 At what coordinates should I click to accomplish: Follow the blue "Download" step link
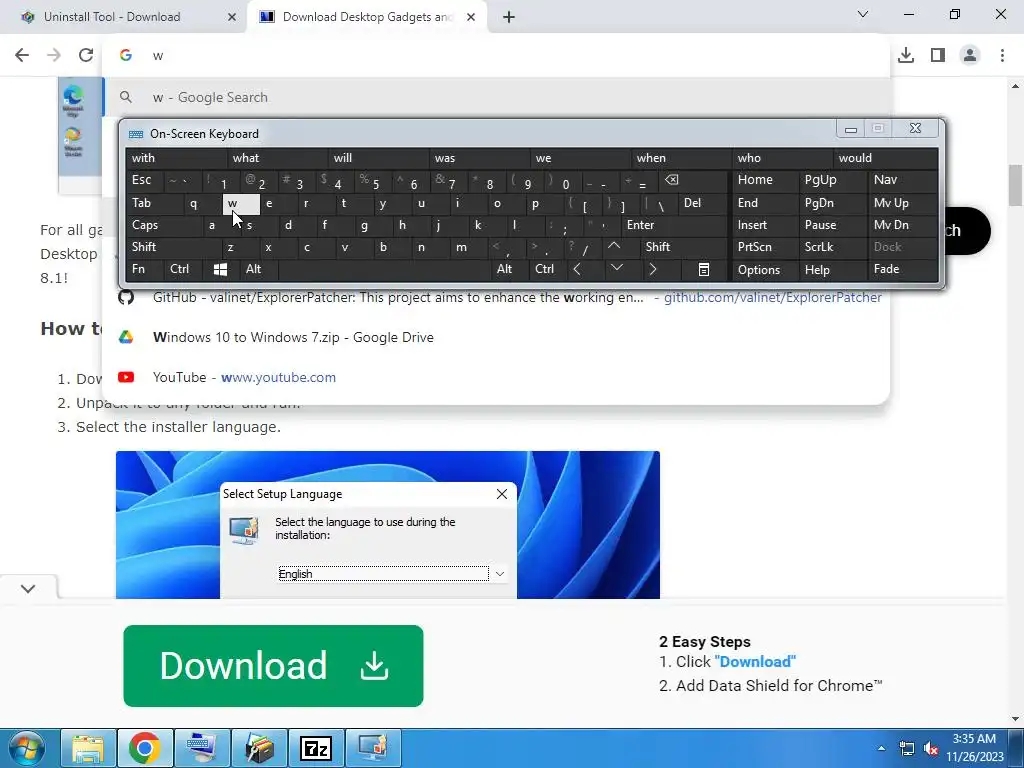click(755, 662)
